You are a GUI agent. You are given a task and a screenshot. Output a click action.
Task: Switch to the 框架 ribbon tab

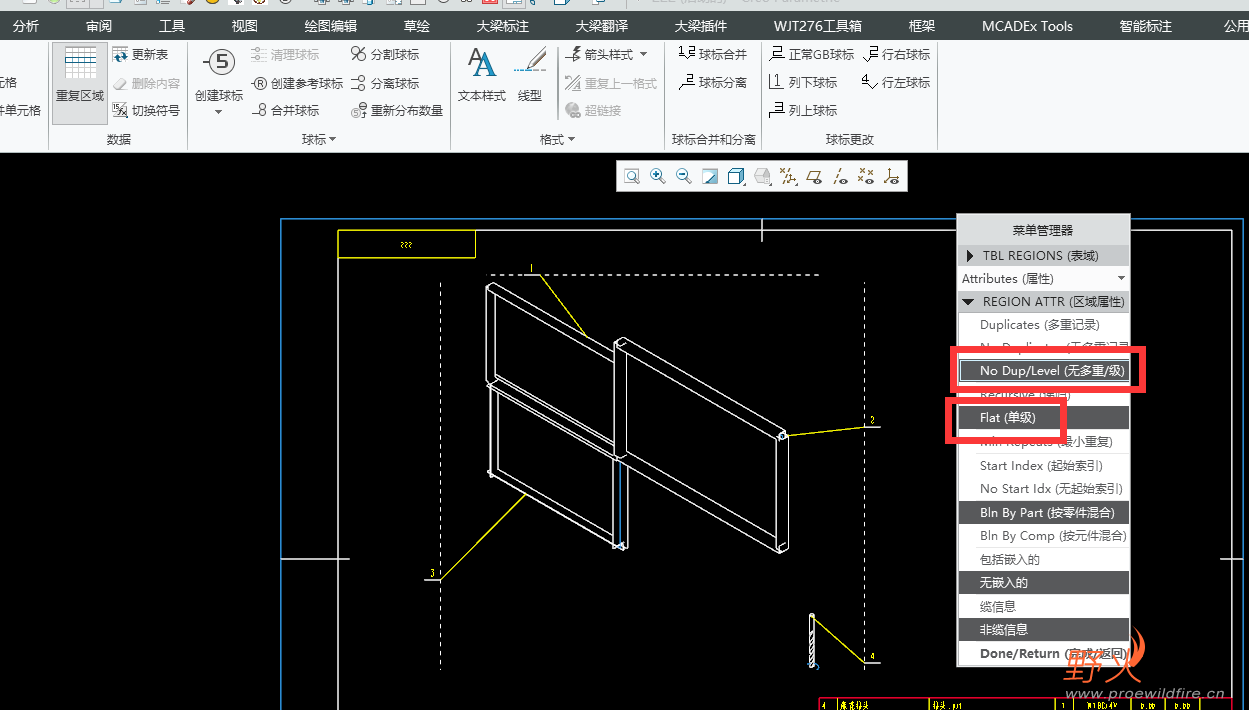[x=922, y=26]
